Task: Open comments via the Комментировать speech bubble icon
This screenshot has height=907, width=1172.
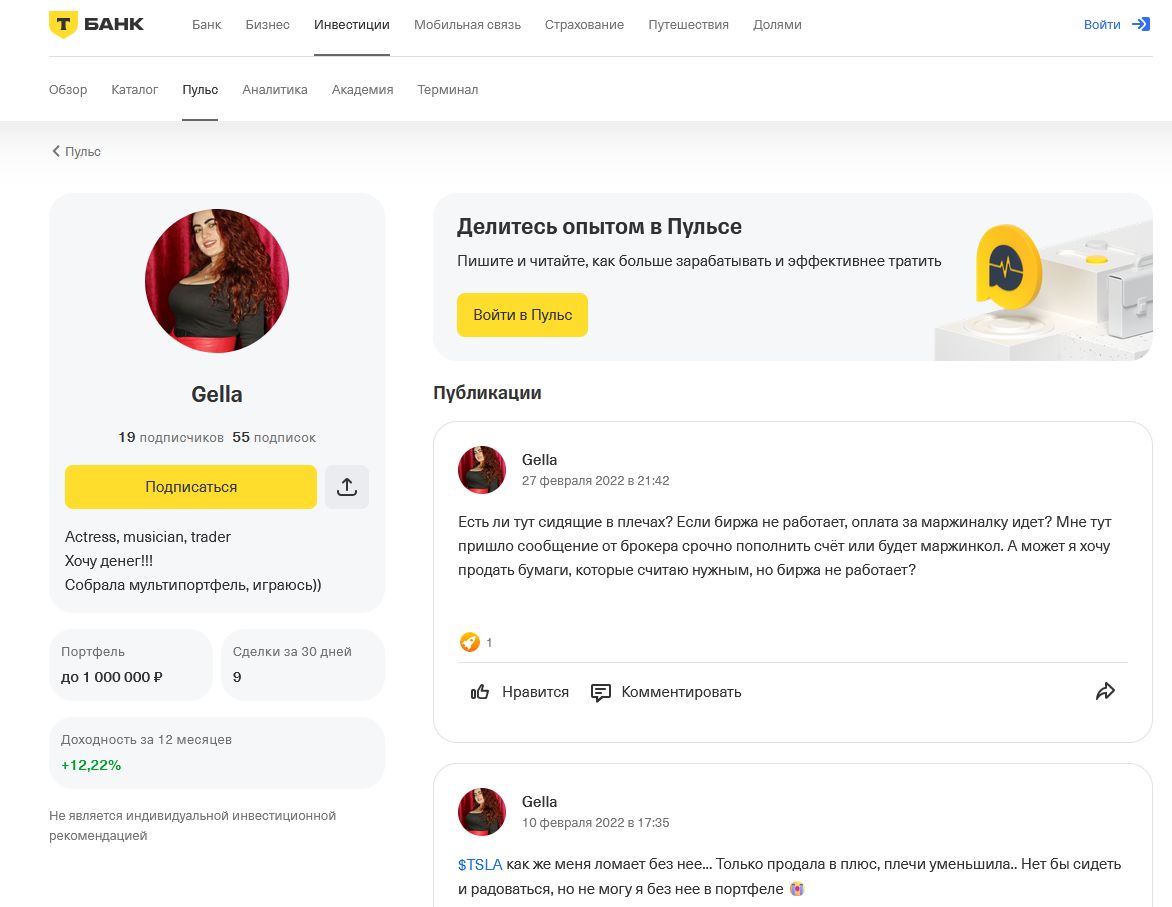Action: pyautogui.click(x=601, y=691)
